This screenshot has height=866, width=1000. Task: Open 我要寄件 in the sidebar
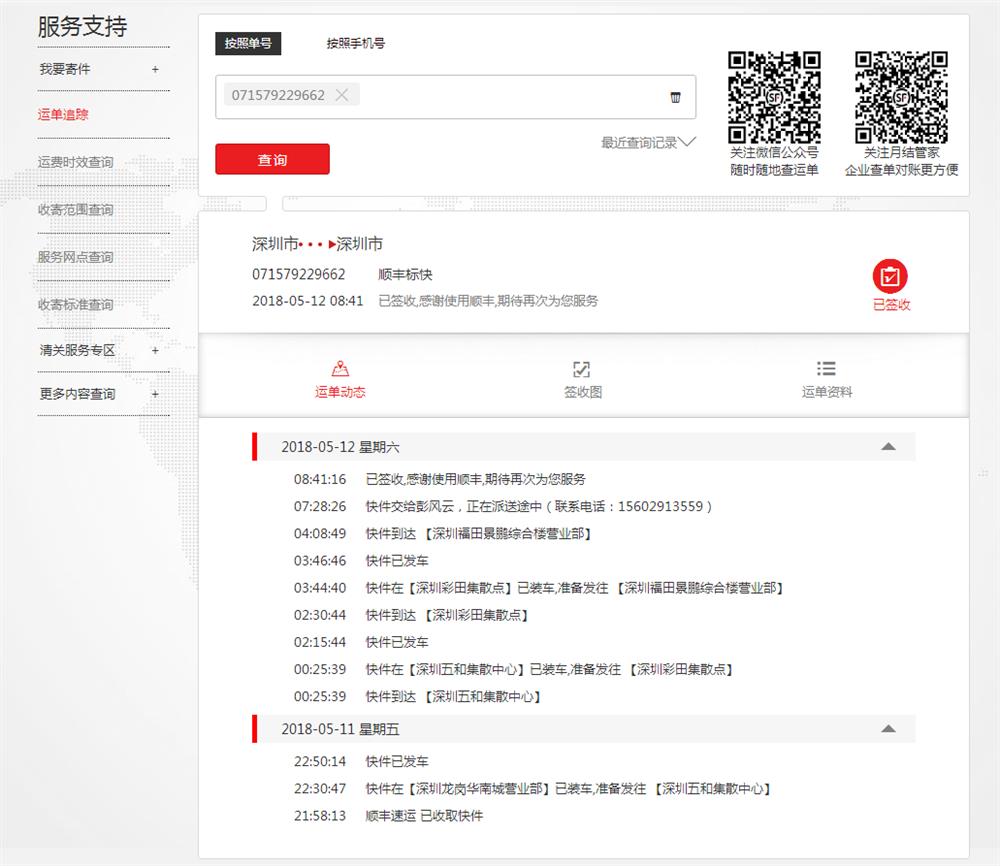point(65,69)
